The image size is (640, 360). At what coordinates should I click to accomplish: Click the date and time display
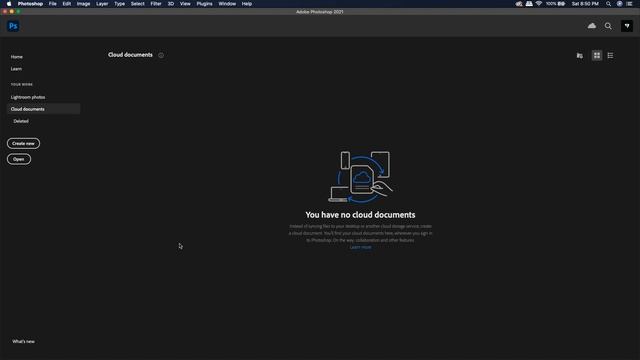pos(585,4)
